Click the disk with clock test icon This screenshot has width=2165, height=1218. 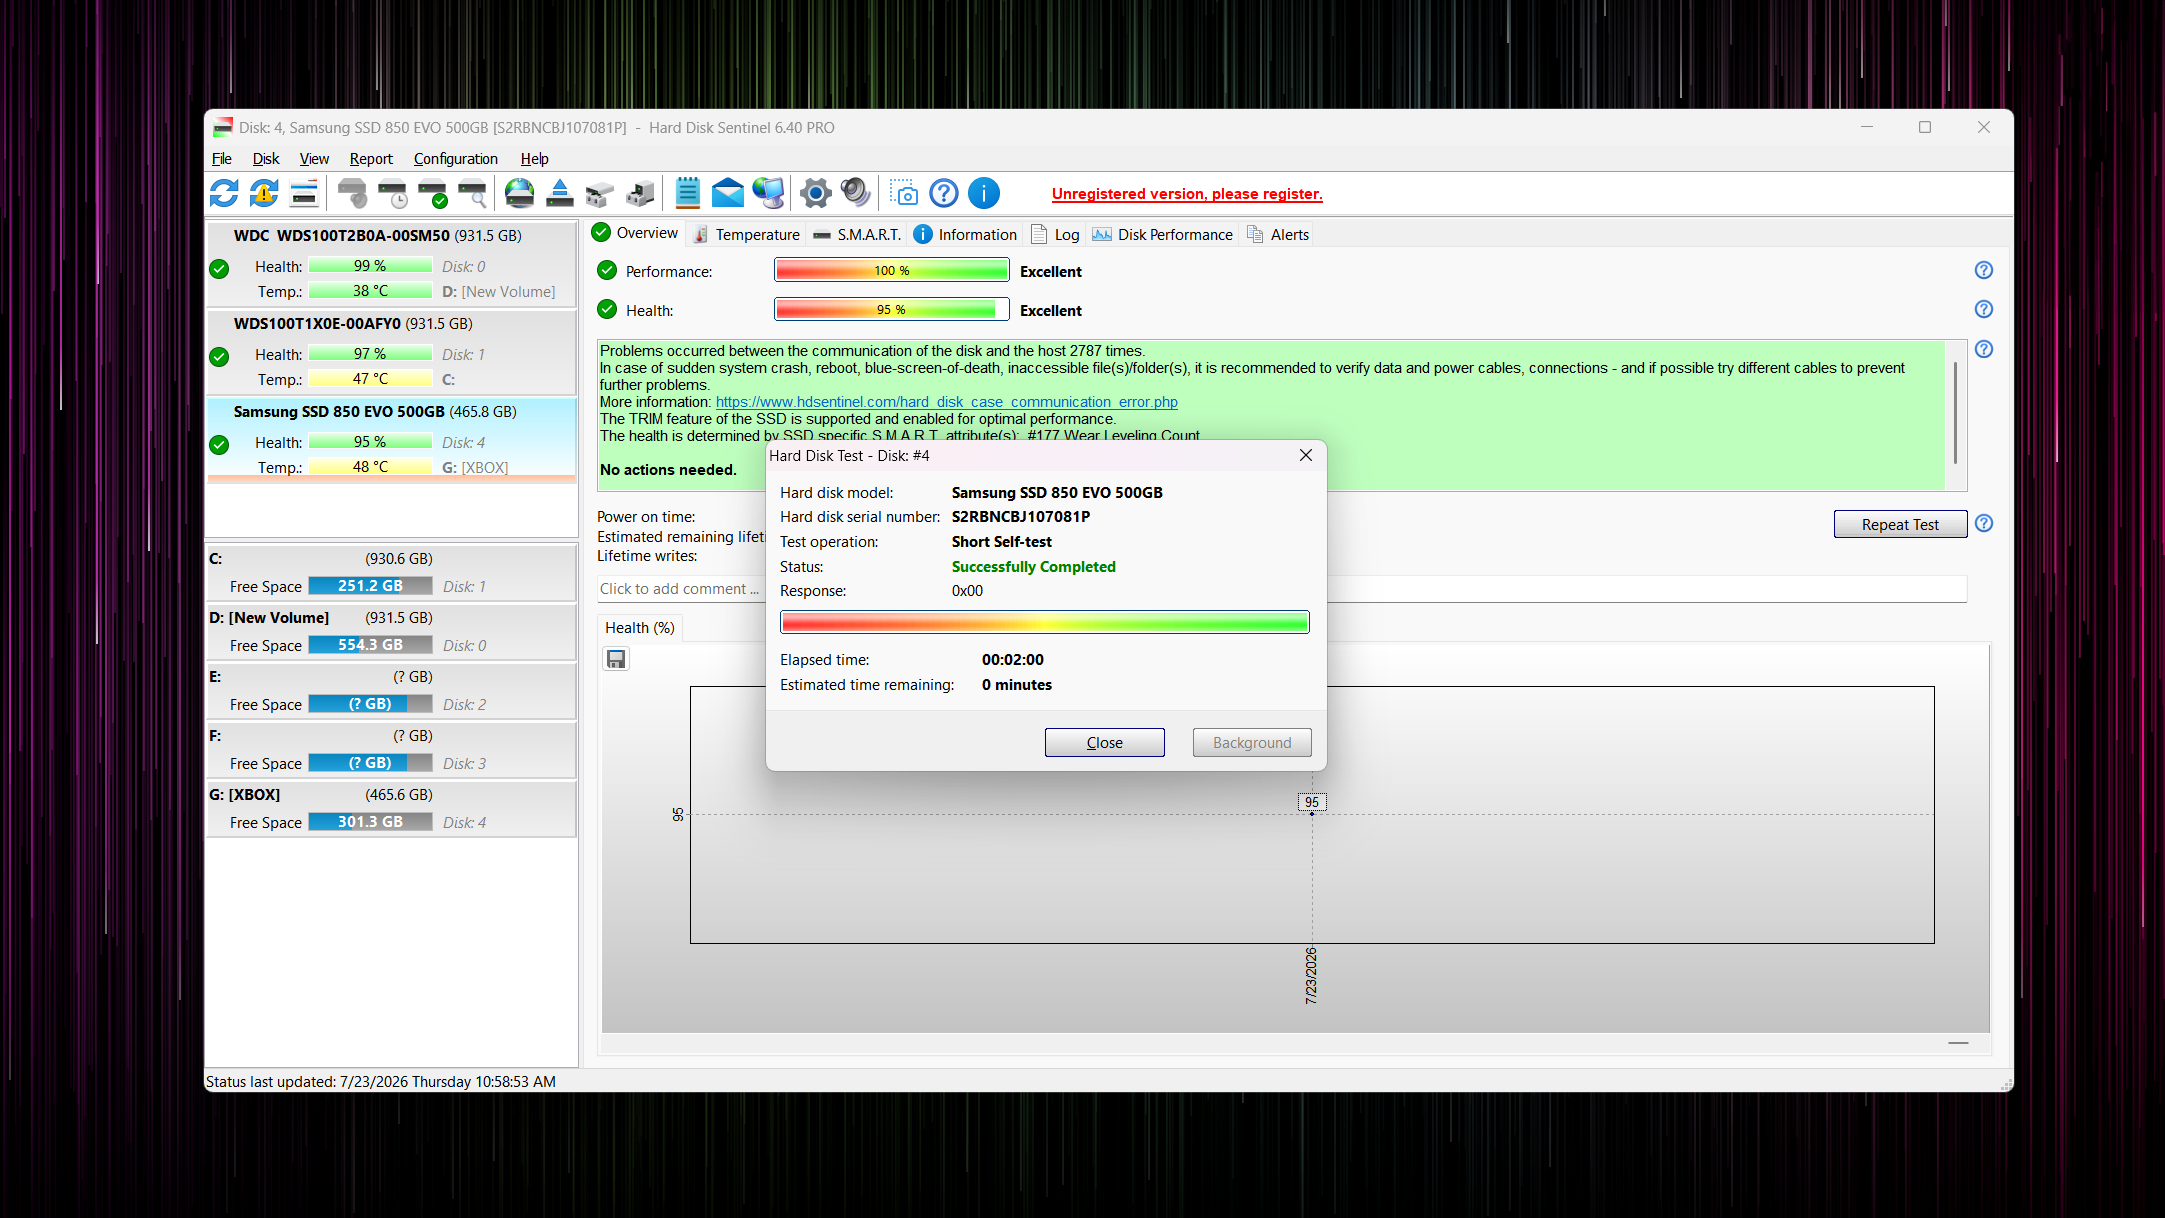point(392,193)
